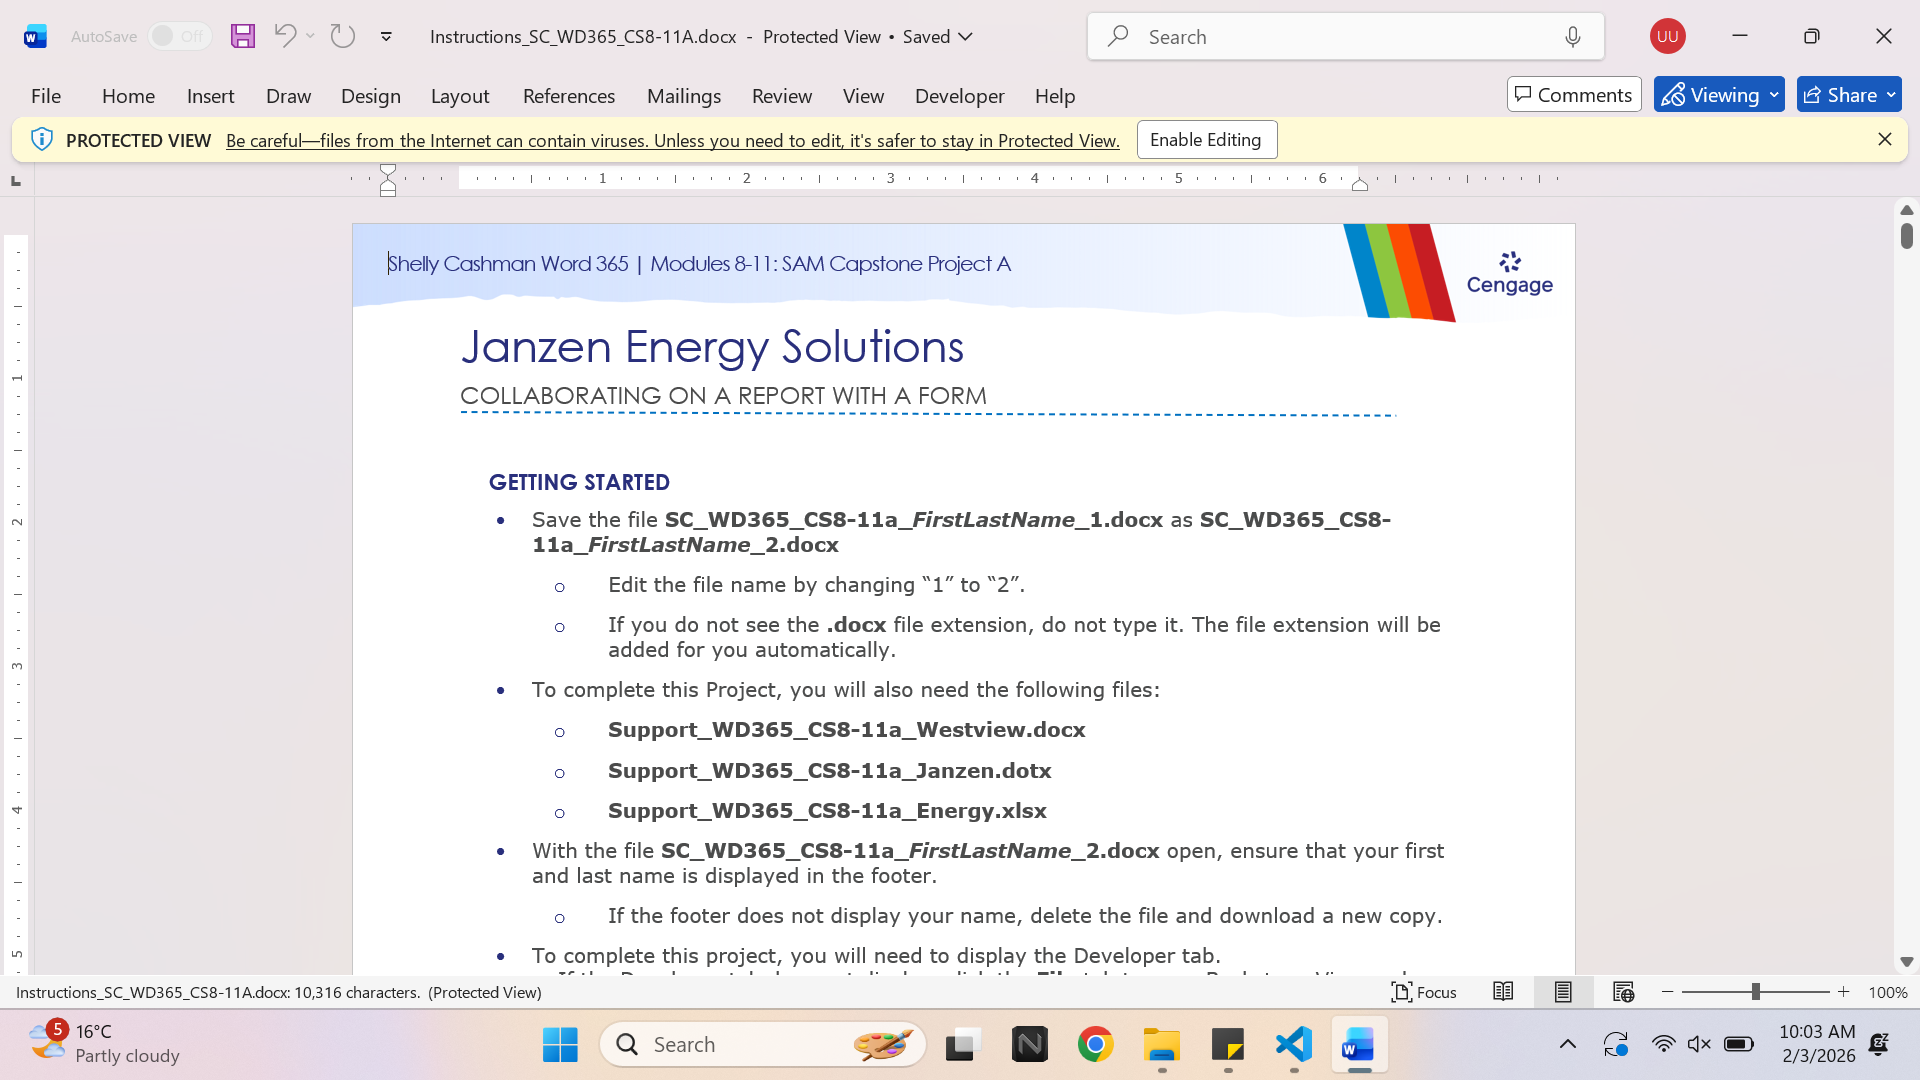Switch to Read Mode view icon
This screenshot has height=1080, width=1920.
click(x=1503, y=992)
